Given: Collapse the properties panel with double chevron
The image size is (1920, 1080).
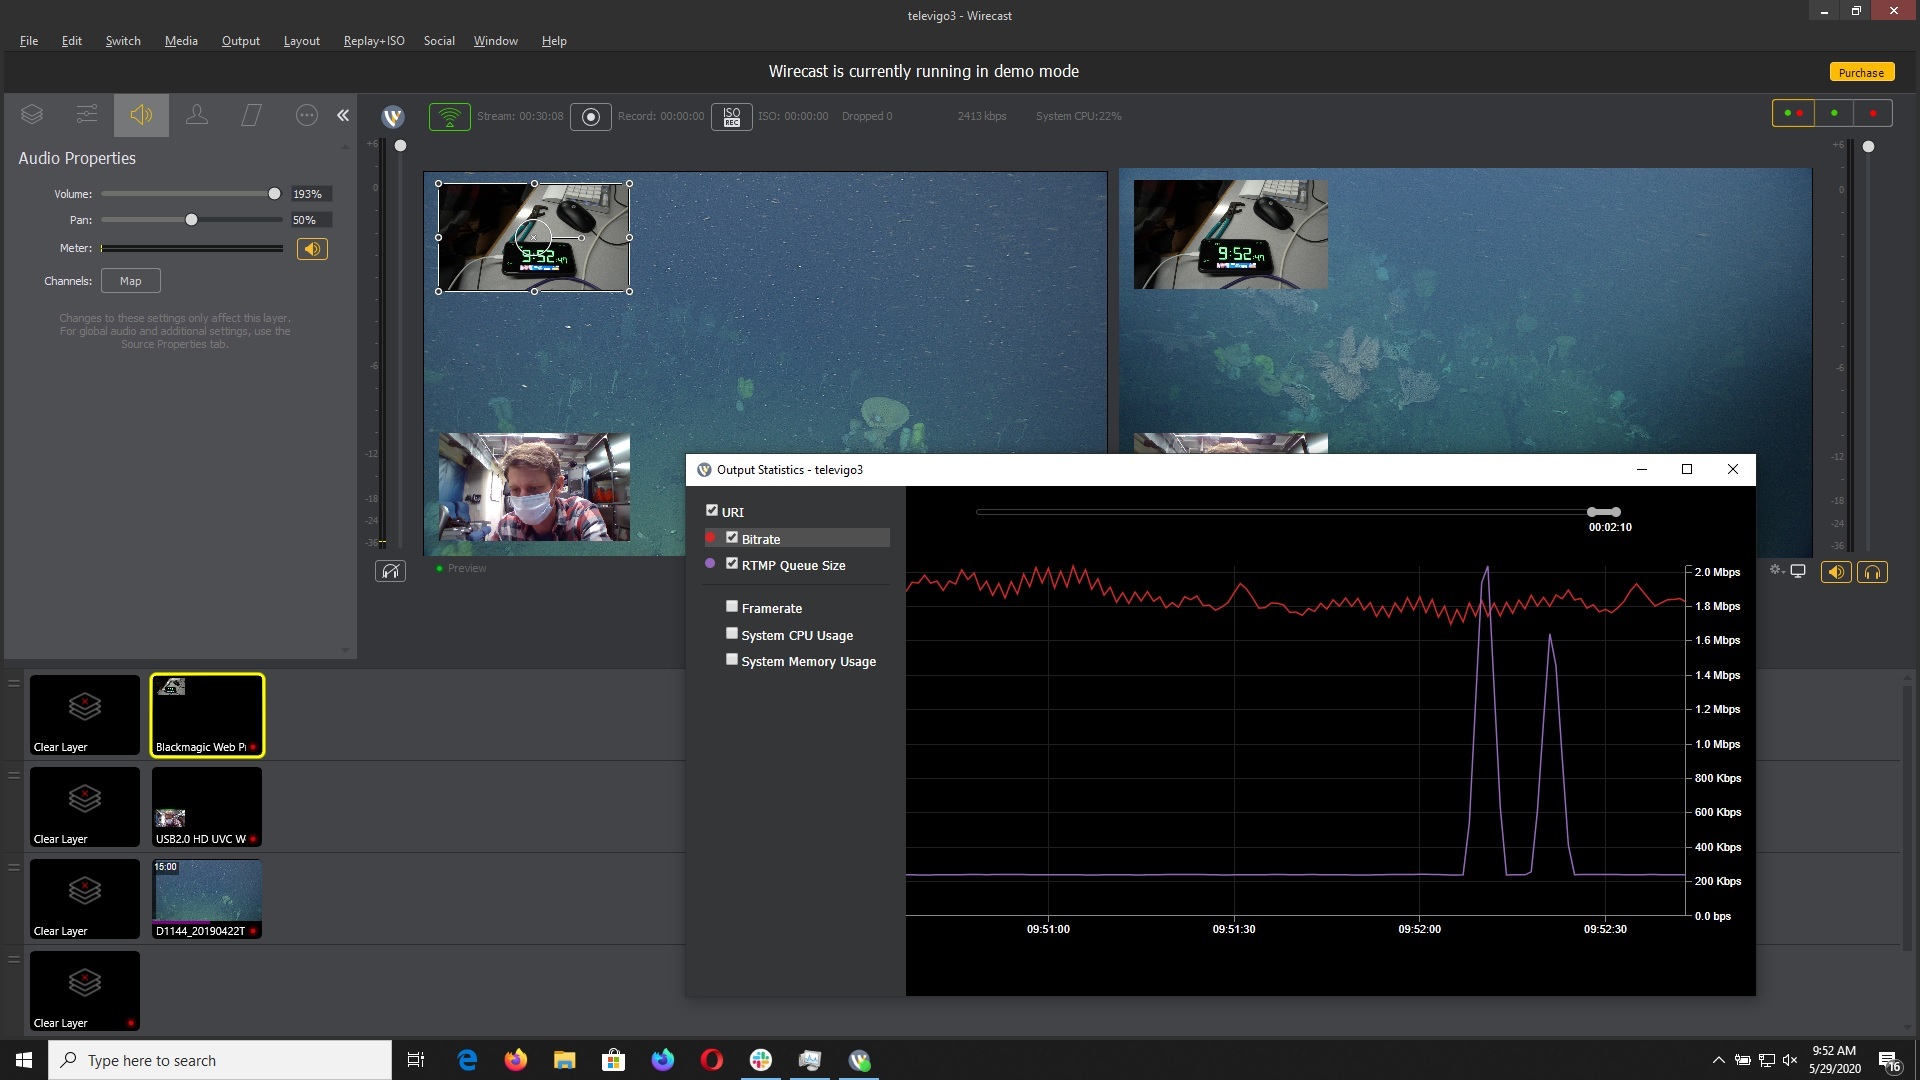Looking at the screenshot, I should [343, 115].
